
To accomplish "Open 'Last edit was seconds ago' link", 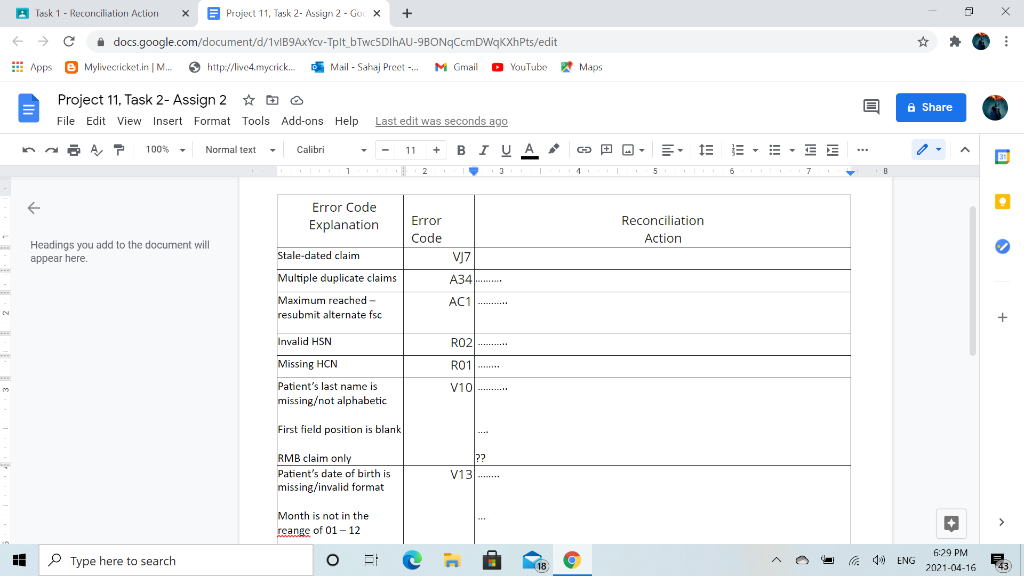I will 441,121.
